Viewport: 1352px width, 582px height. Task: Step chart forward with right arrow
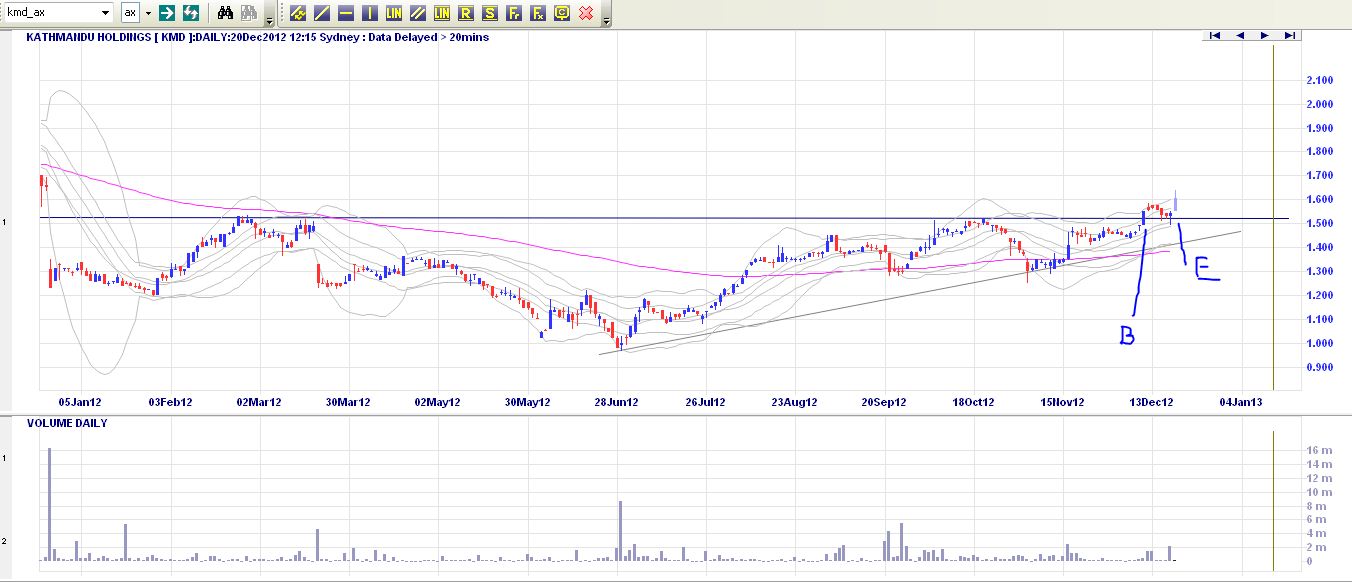click(1264, 35)
